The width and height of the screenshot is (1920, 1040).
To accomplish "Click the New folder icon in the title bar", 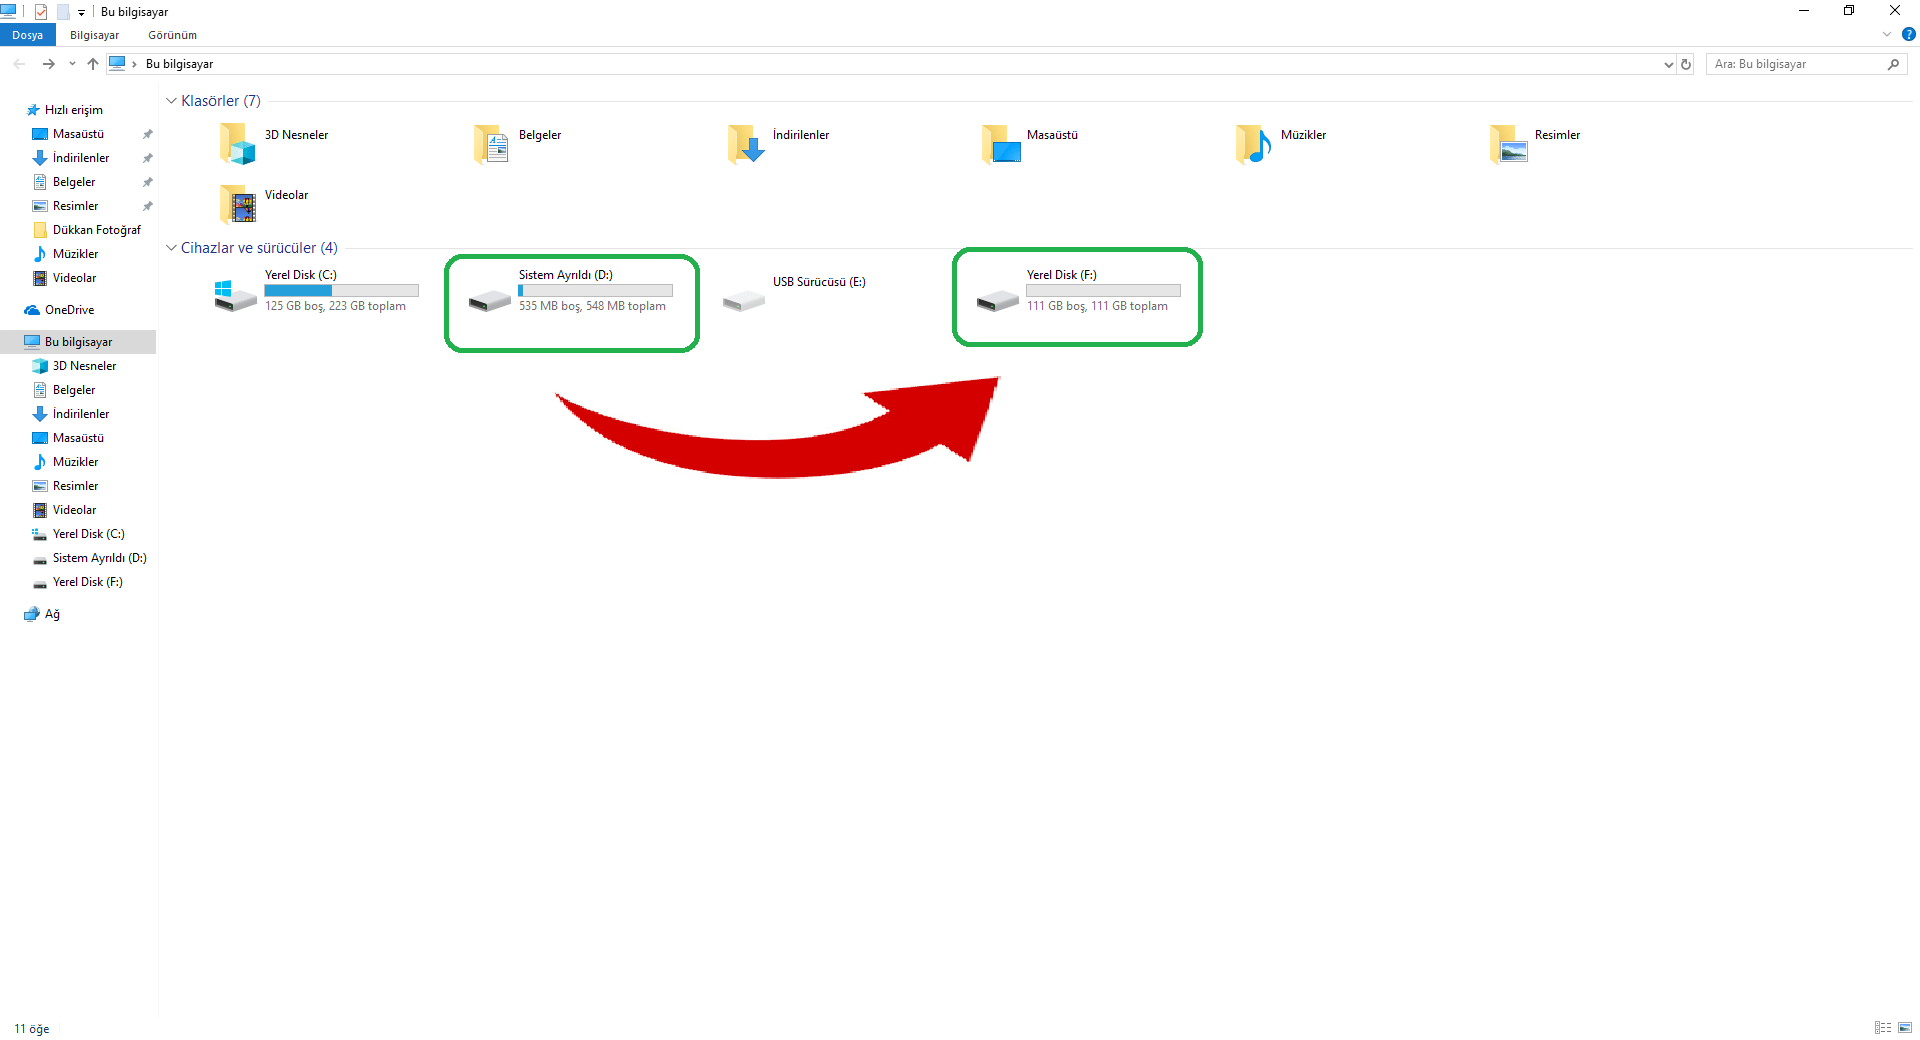I will tap(63, 12).
